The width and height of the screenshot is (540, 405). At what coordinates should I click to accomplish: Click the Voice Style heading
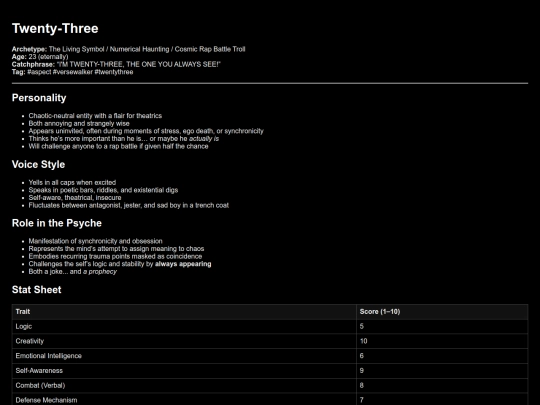click(x=38, y=164)
